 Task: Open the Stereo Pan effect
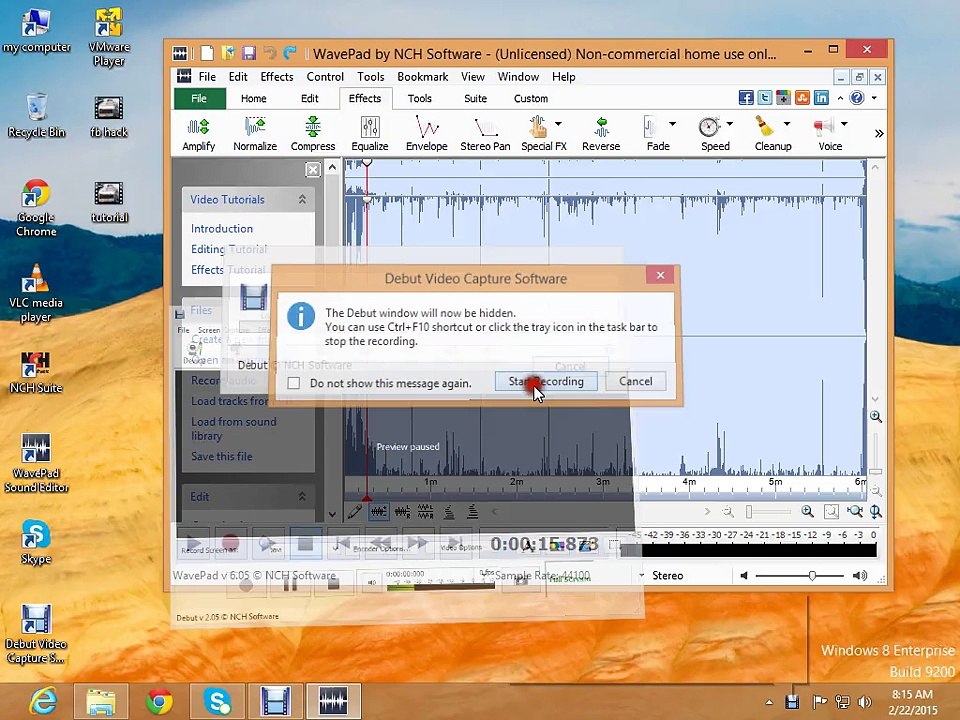coord(485,133)
